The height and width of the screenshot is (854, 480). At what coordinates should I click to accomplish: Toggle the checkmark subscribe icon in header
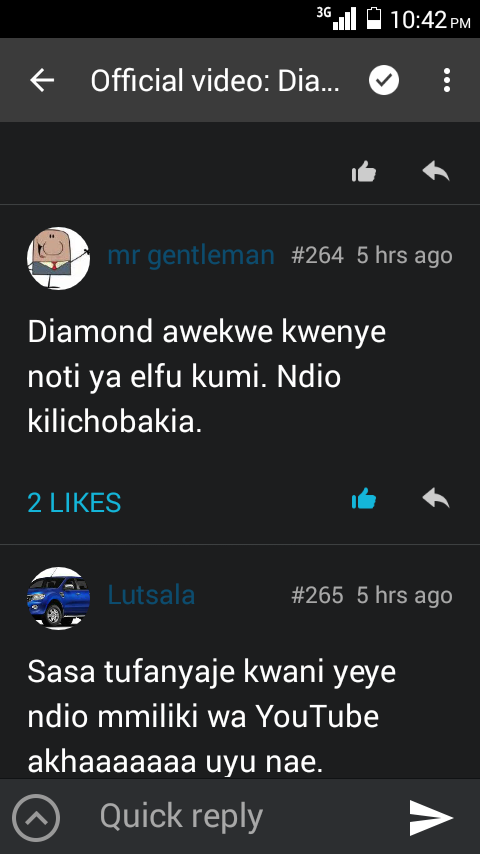(384, 81)
